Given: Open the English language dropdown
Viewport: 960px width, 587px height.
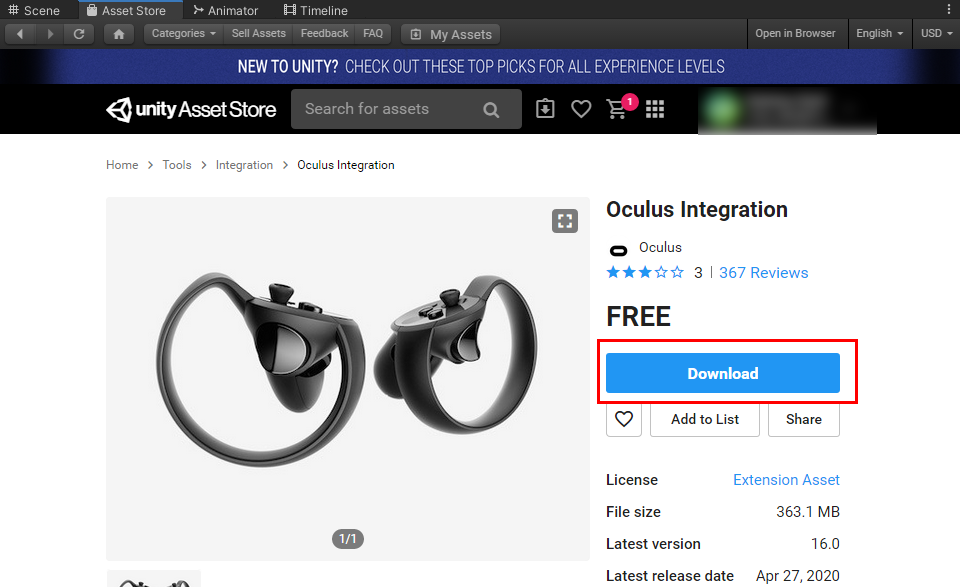Looking at the screenshot, I should point(879,34).
